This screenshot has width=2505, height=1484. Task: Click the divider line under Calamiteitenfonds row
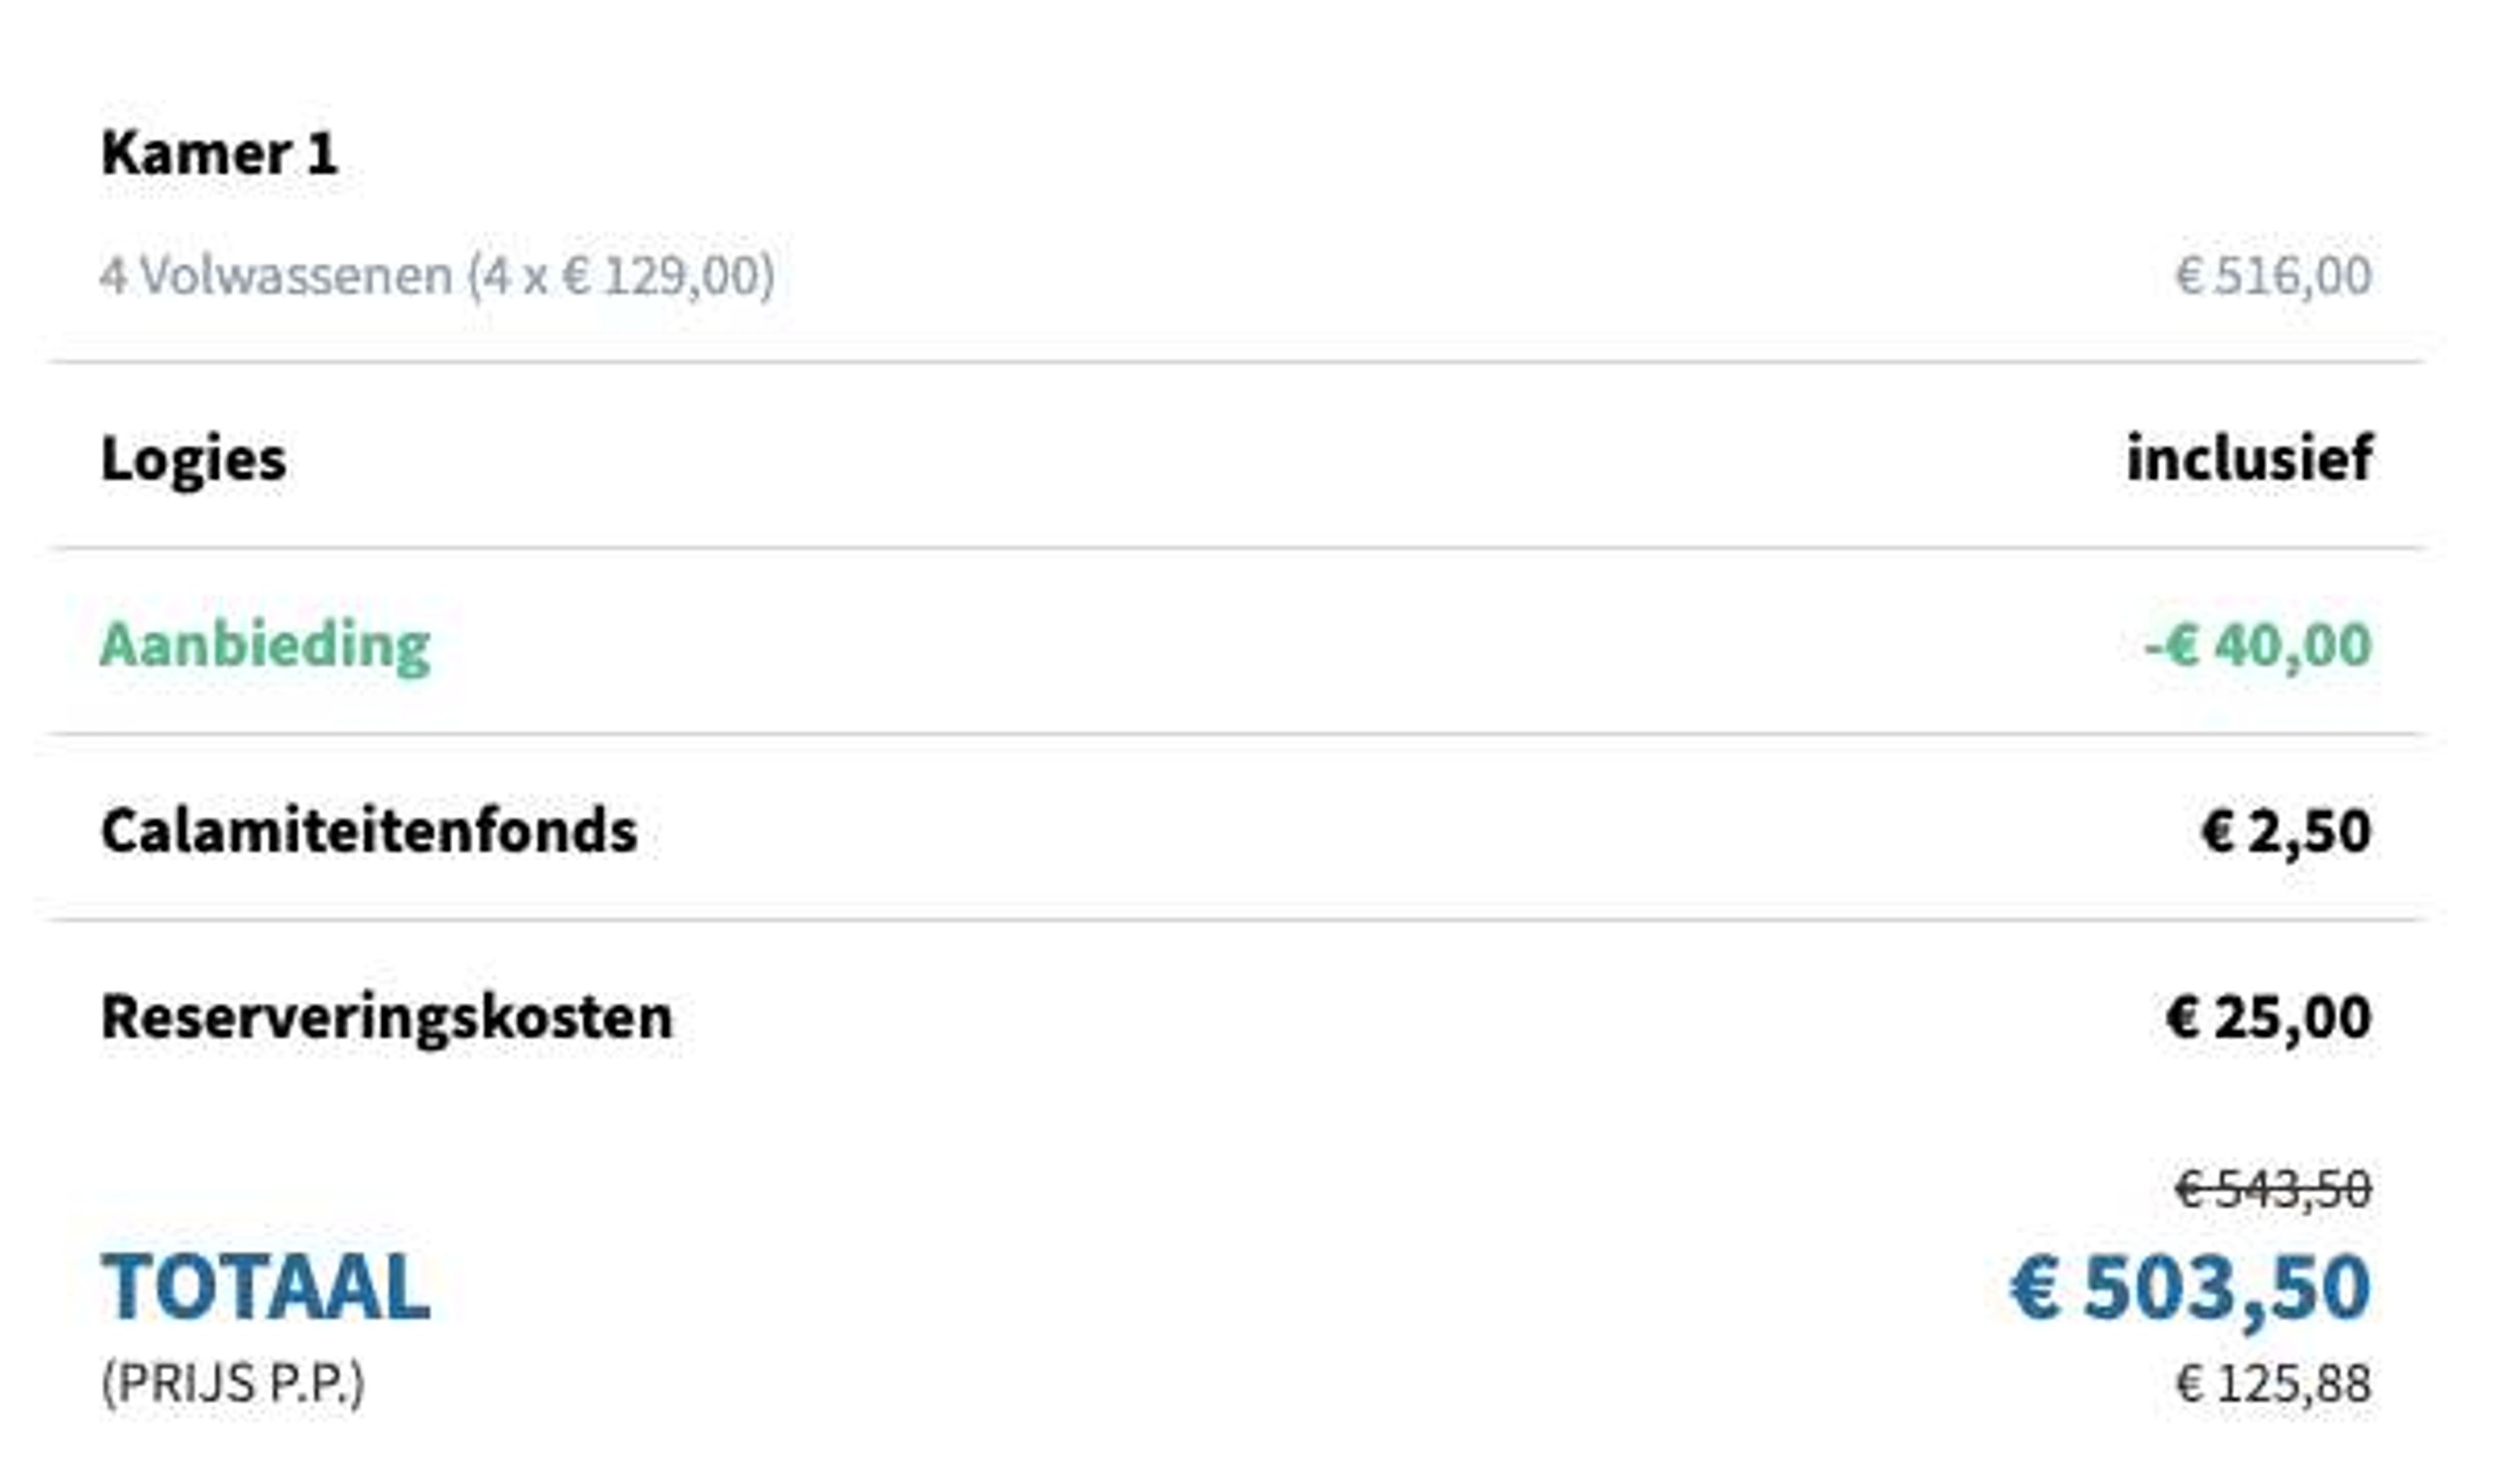[1237, 920]
